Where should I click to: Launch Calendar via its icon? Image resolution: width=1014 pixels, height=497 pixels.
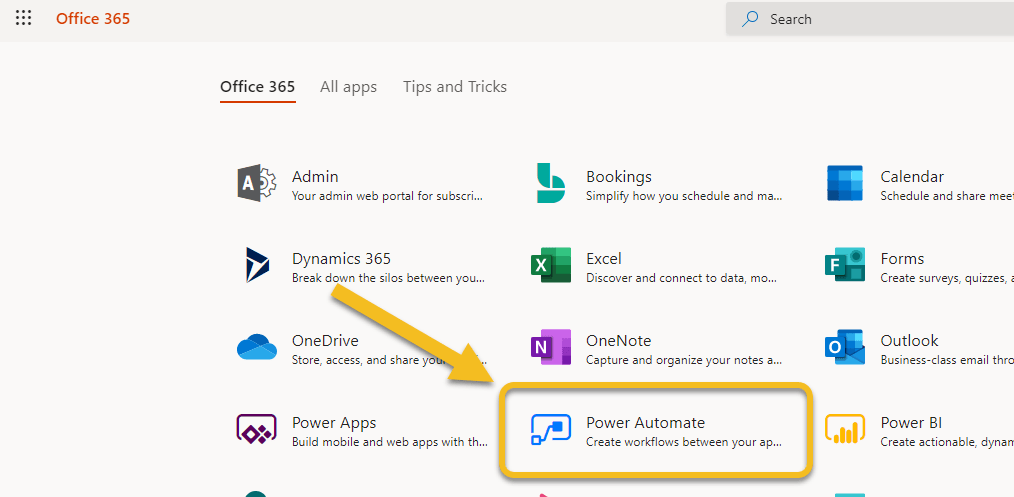[845, 183]
